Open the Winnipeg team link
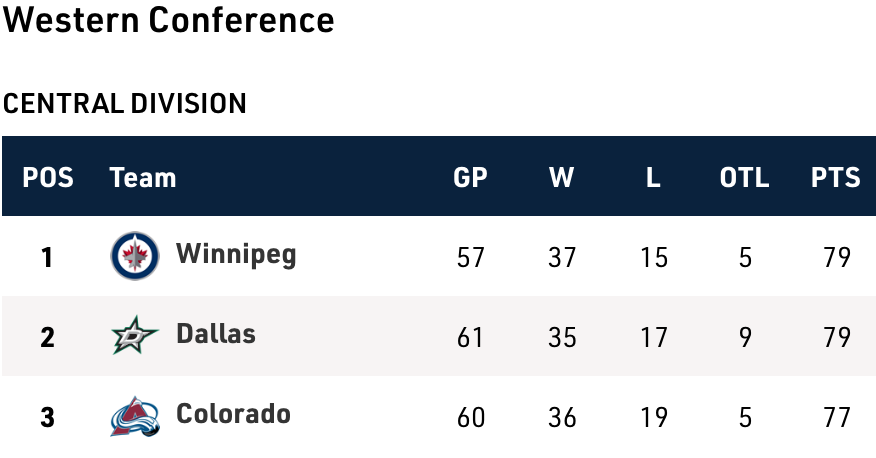Screen dimensions: 876x458 [236, 255]
